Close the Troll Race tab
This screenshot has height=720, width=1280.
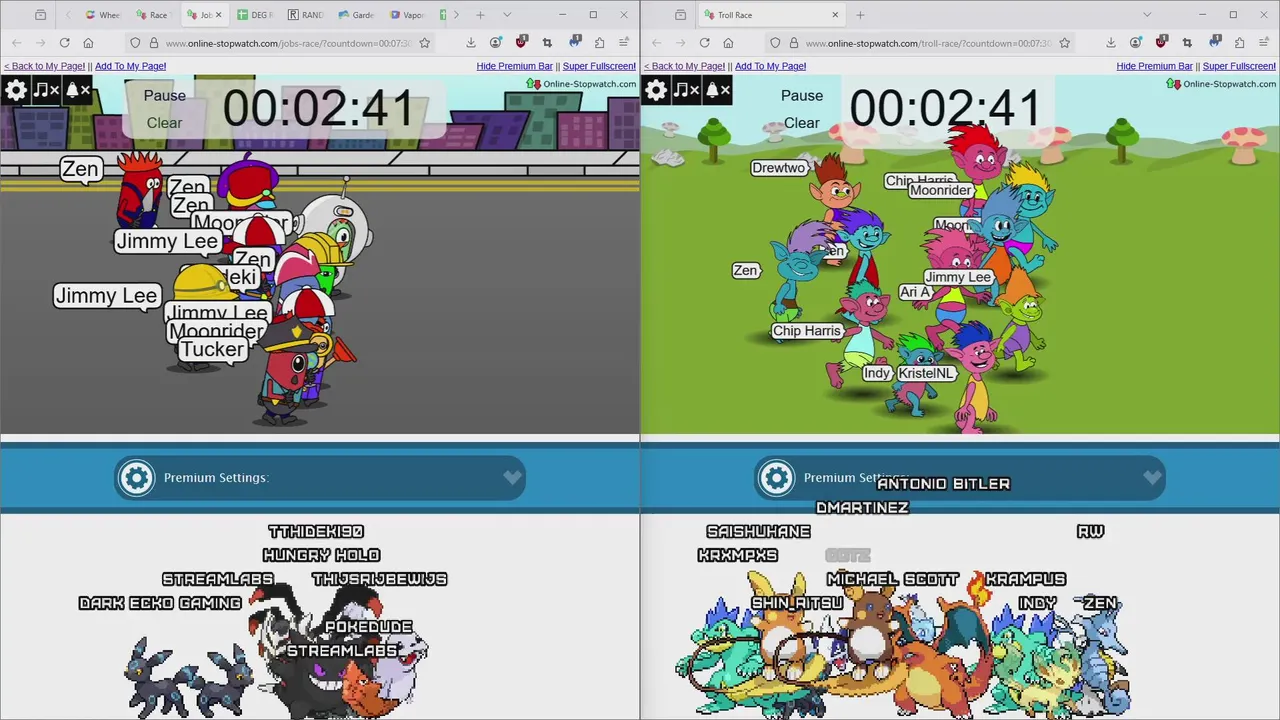835,15
